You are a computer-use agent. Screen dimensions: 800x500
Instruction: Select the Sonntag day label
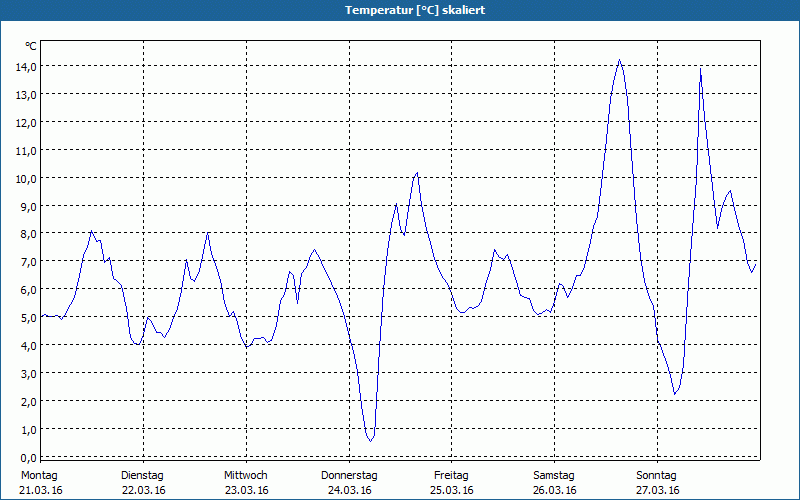656,475
